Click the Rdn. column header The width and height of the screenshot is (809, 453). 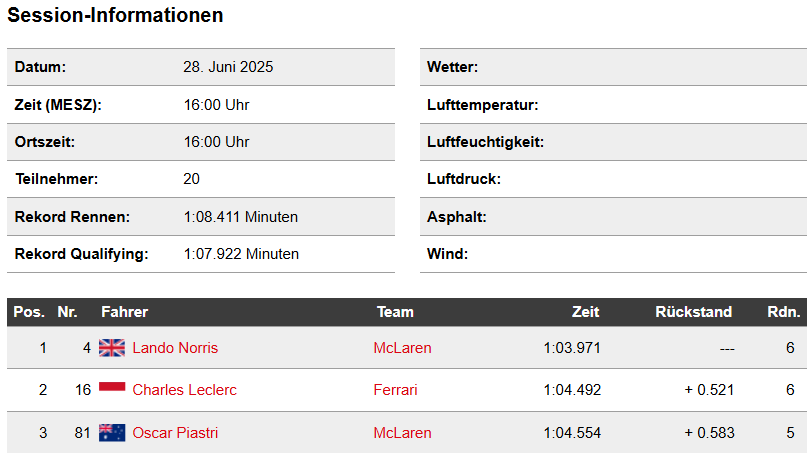784,312
